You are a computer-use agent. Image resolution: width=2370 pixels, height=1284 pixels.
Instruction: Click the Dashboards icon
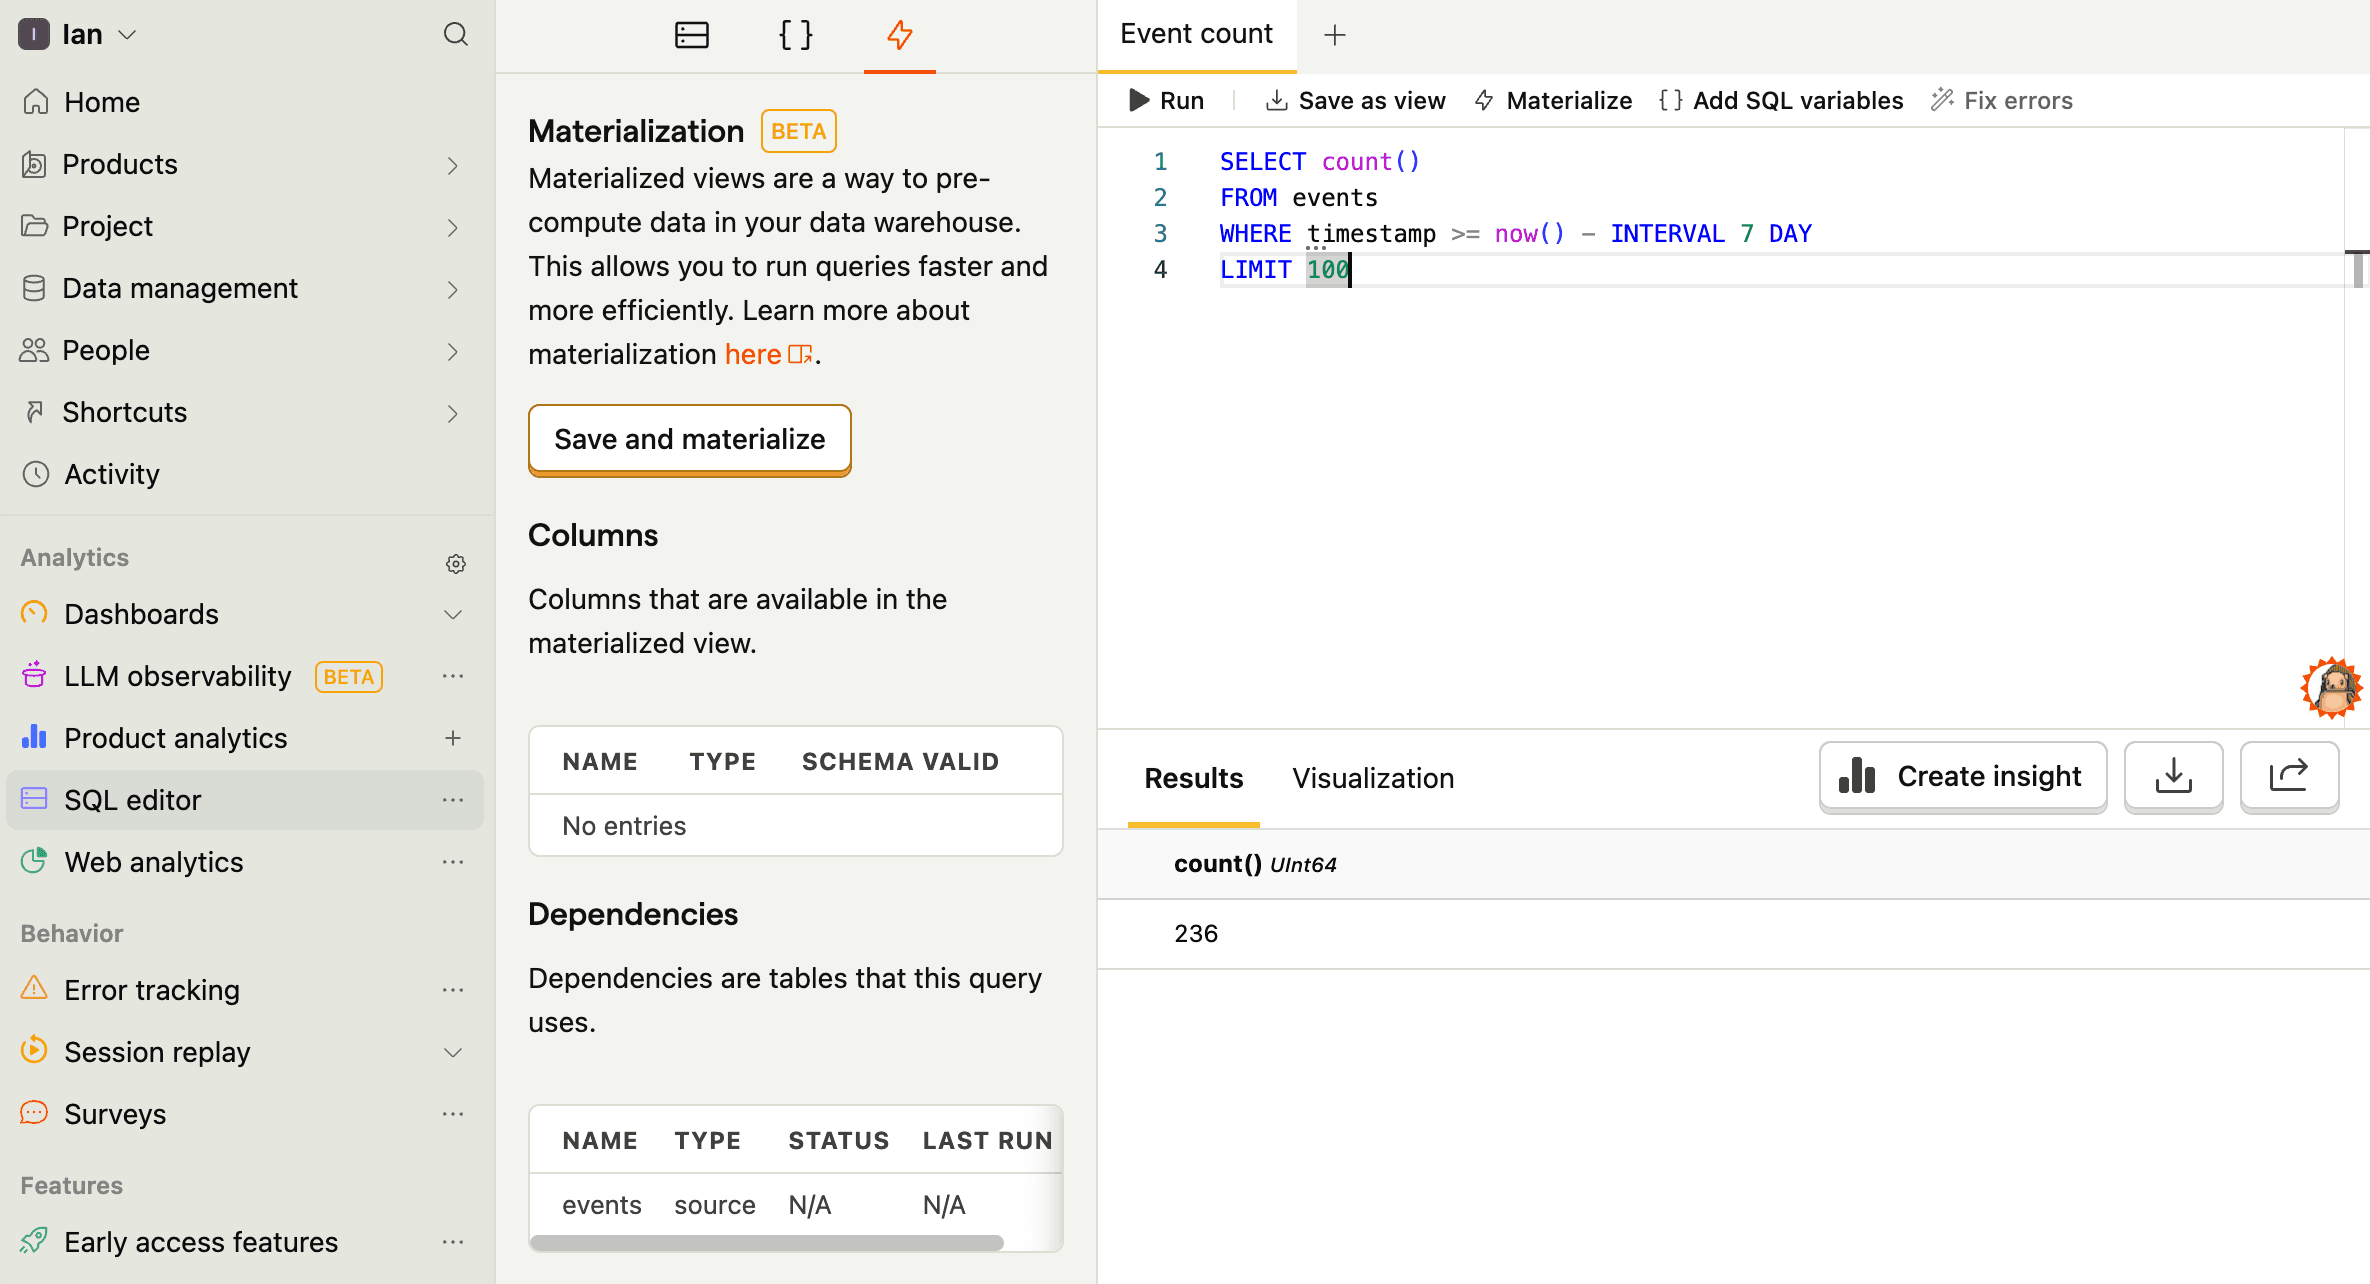(34, 613)
